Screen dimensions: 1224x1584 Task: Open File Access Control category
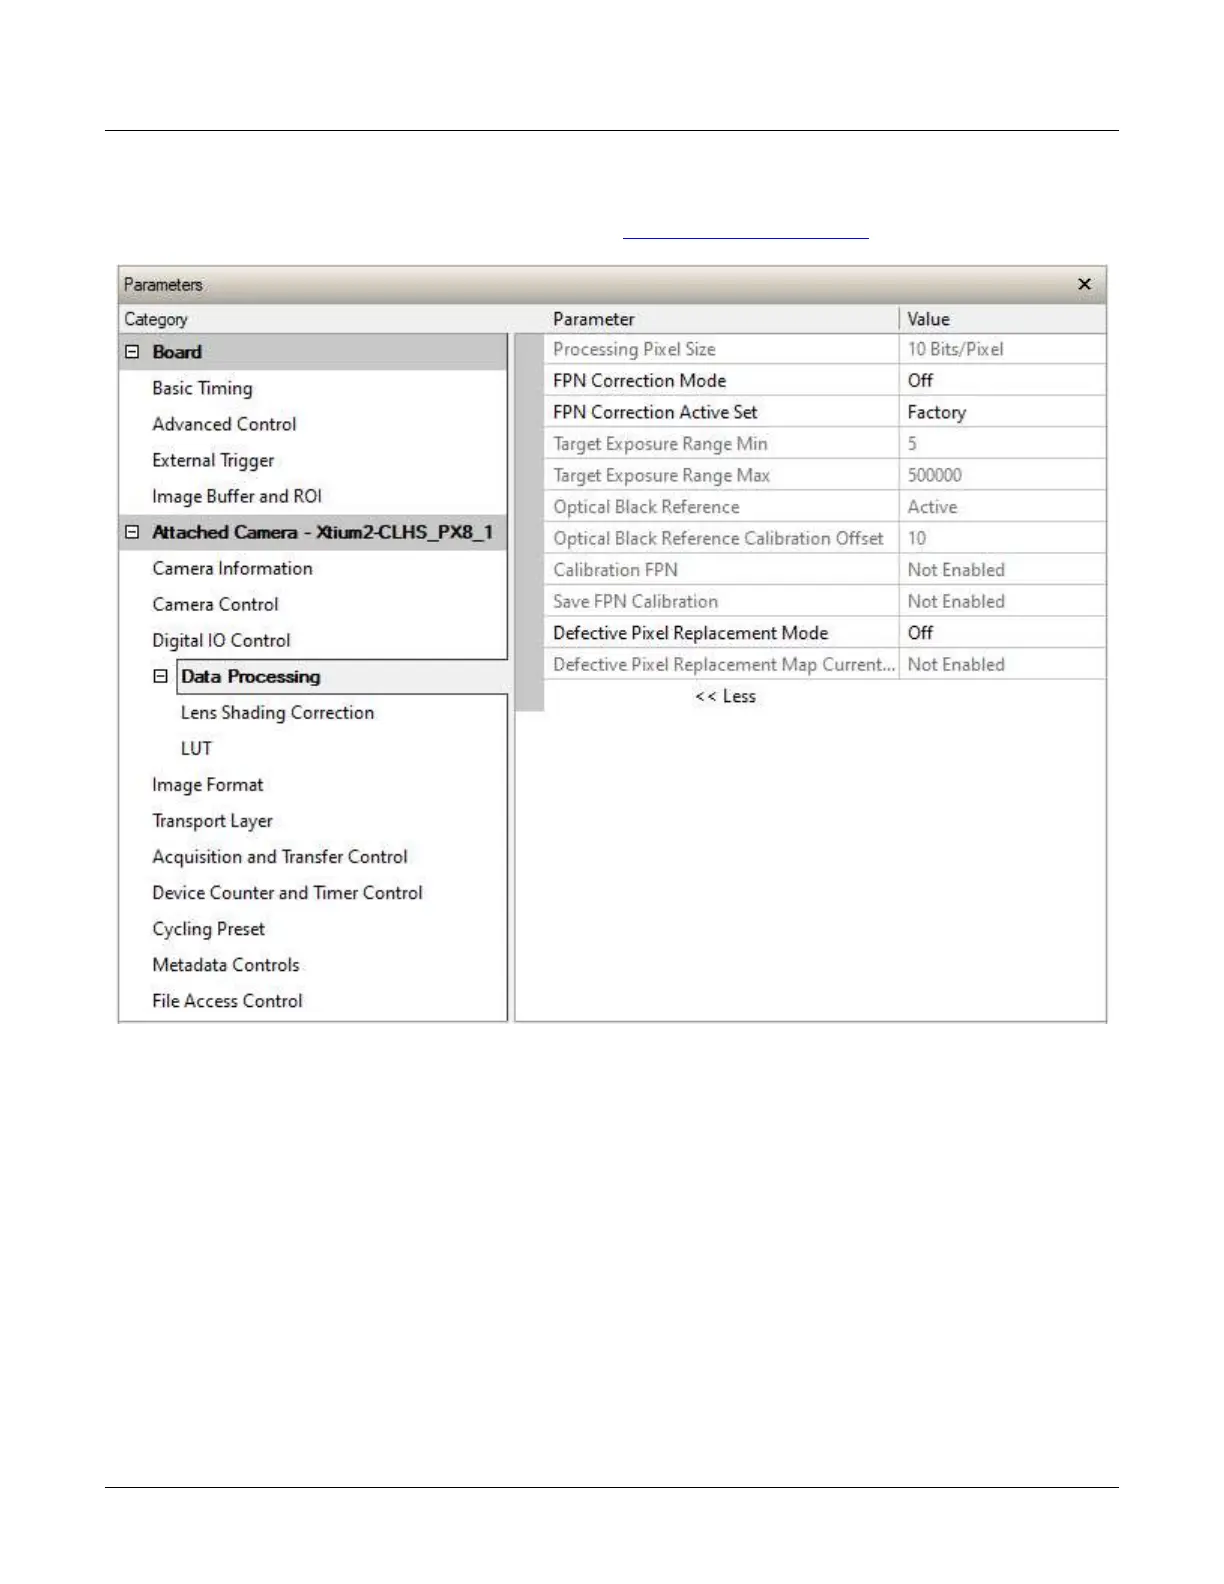coord(227,1001)
